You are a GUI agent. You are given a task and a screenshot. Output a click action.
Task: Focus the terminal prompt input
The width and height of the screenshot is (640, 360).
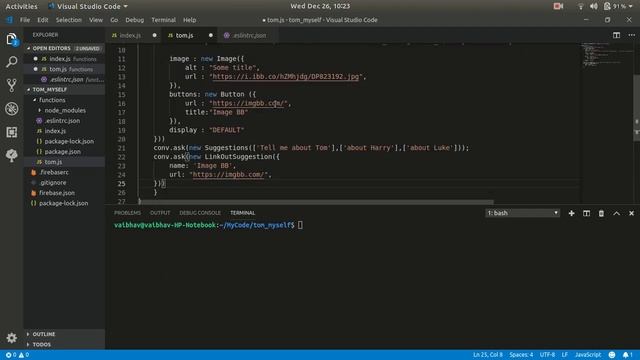click(x=300, y=225)
